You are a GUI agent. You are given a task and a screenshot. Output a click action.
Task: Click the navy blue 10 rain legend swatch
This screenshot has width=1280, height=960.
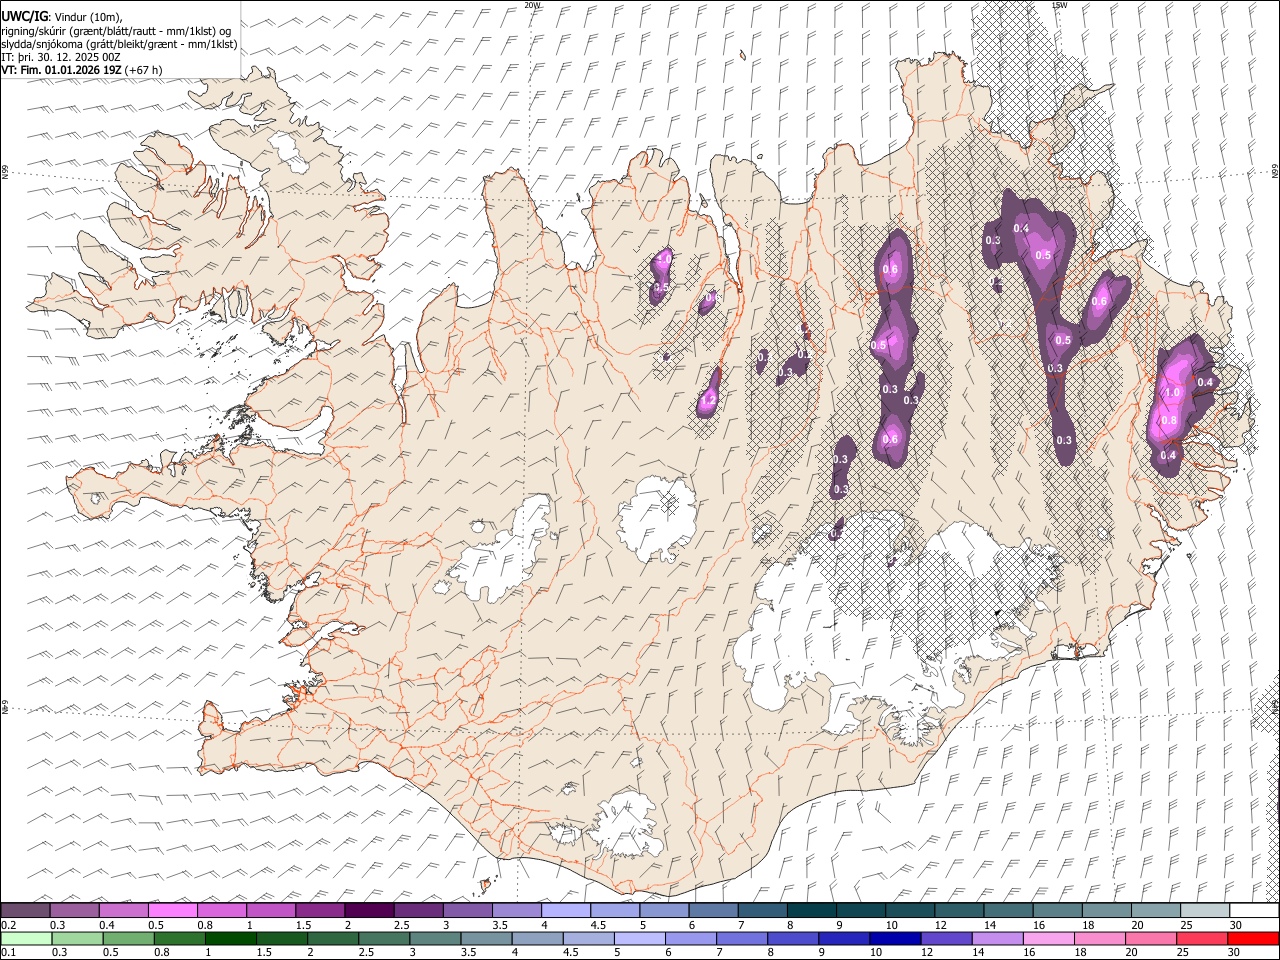[895, 938]
